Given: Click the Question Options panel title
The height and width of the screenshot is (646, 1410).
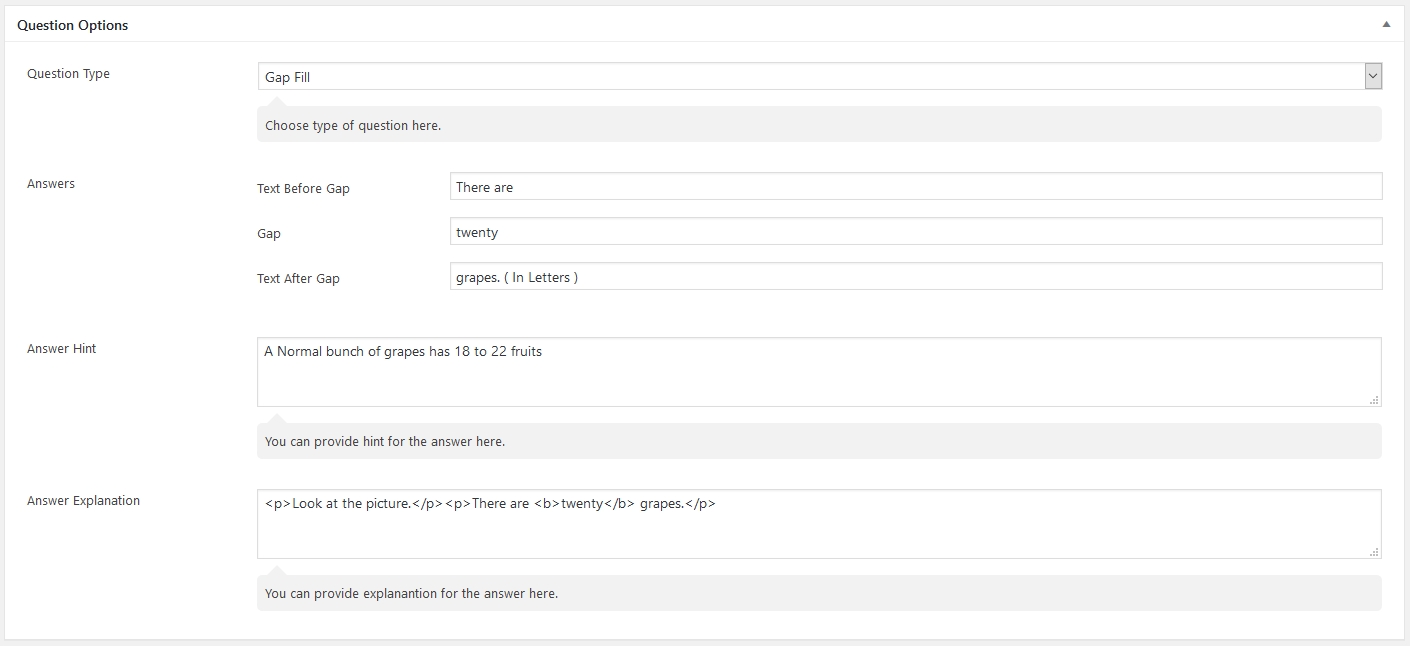Looking at the screenshot, I should [x=73, y=25].
